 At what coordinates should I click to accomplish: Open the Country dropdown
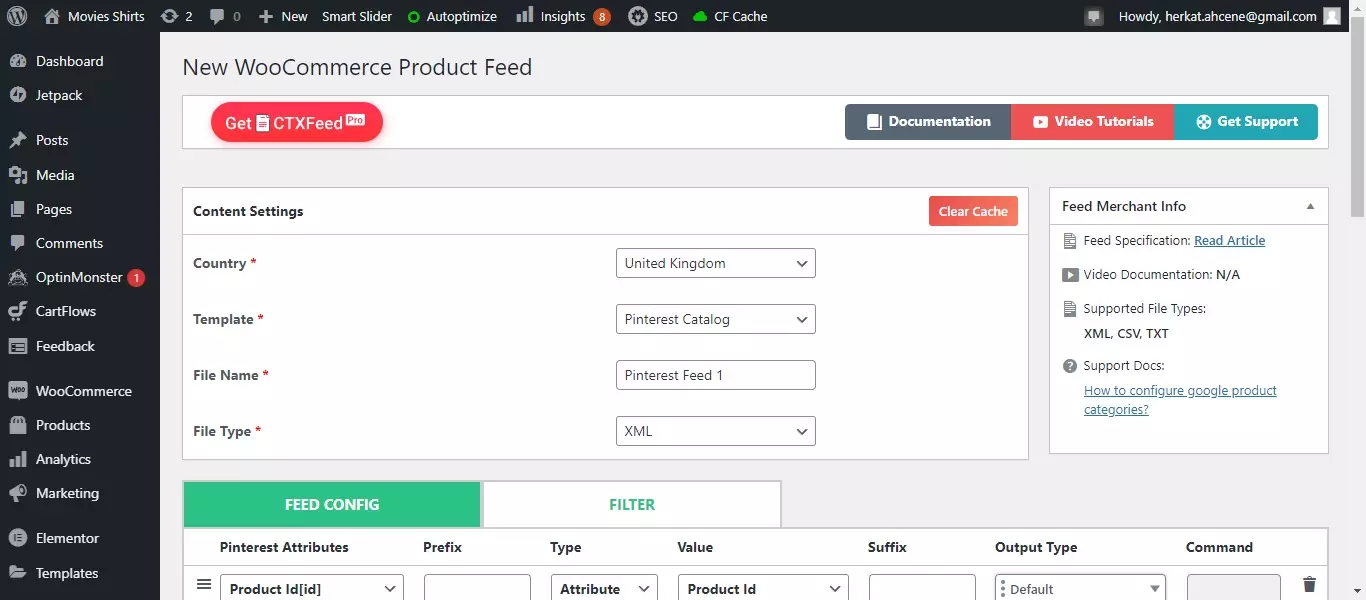click(716, 263)
